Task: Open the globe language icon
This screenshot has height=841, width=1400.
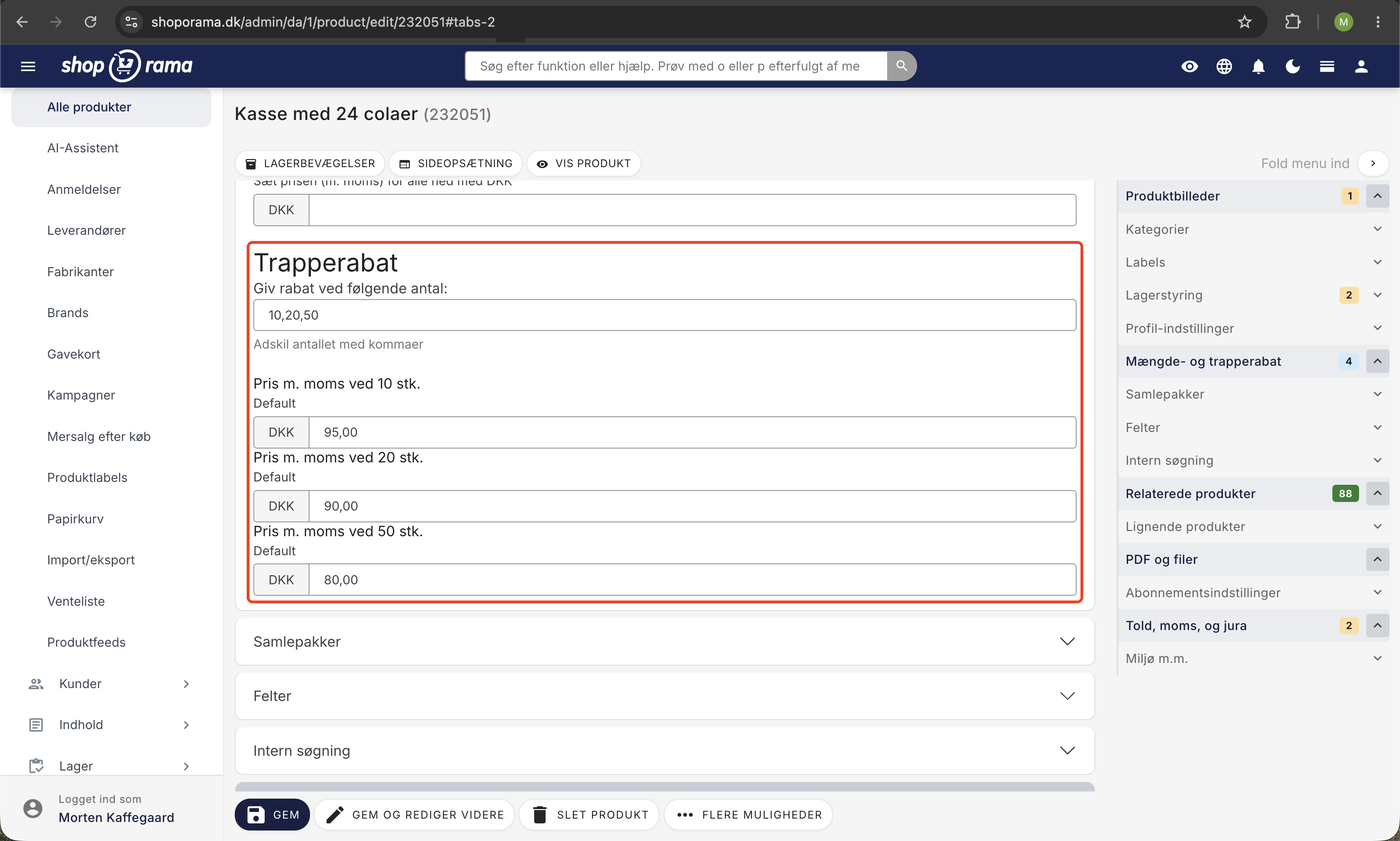Action: click(1224, 66)
